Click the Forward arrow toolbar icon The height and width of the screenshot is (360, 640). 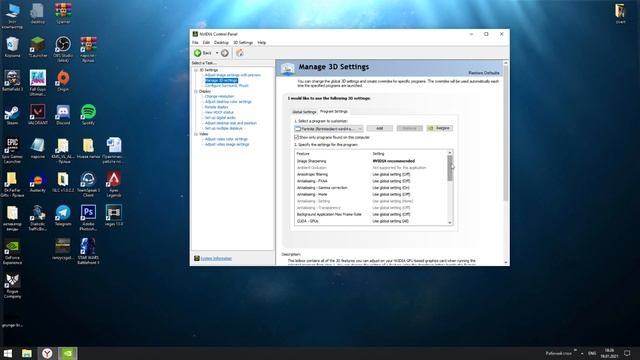pos(224,53)
